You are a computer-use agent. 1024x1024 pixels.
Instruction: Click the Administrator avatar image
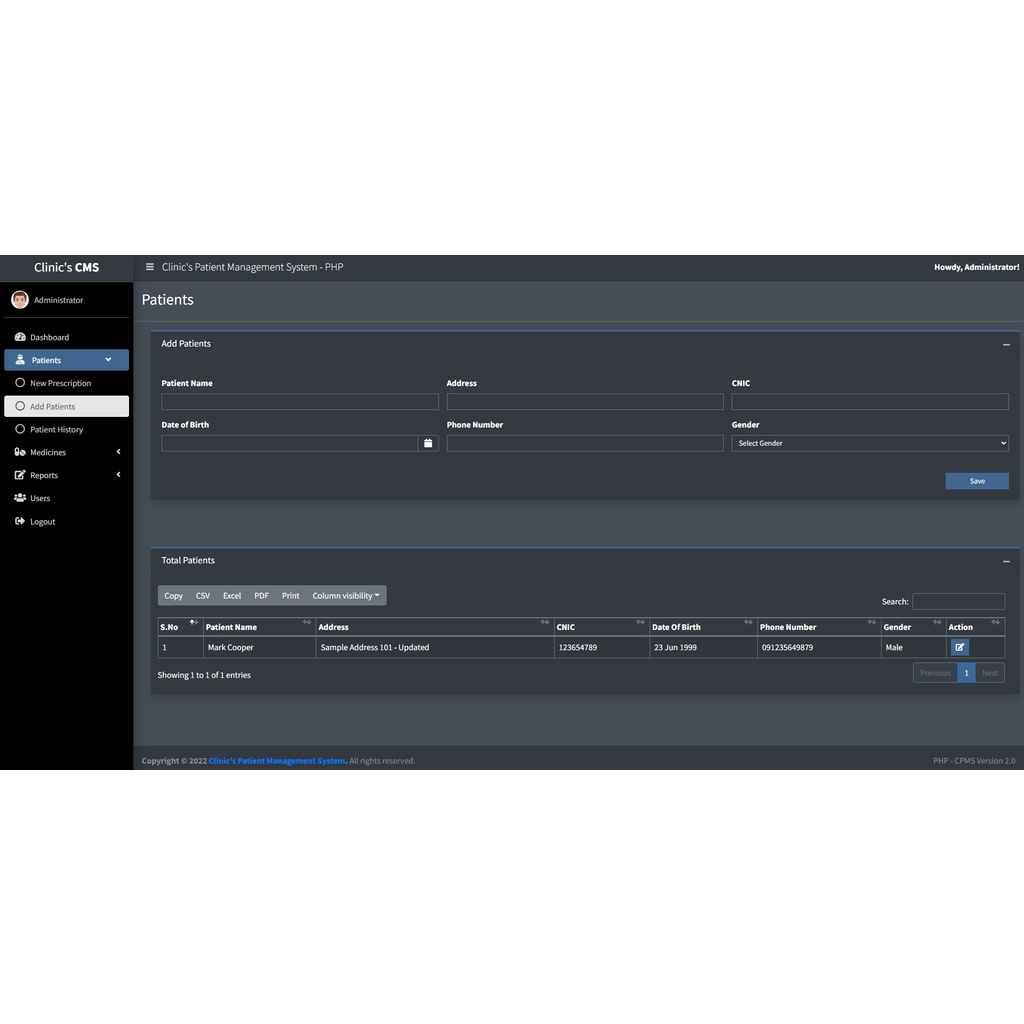pos(20,300)
